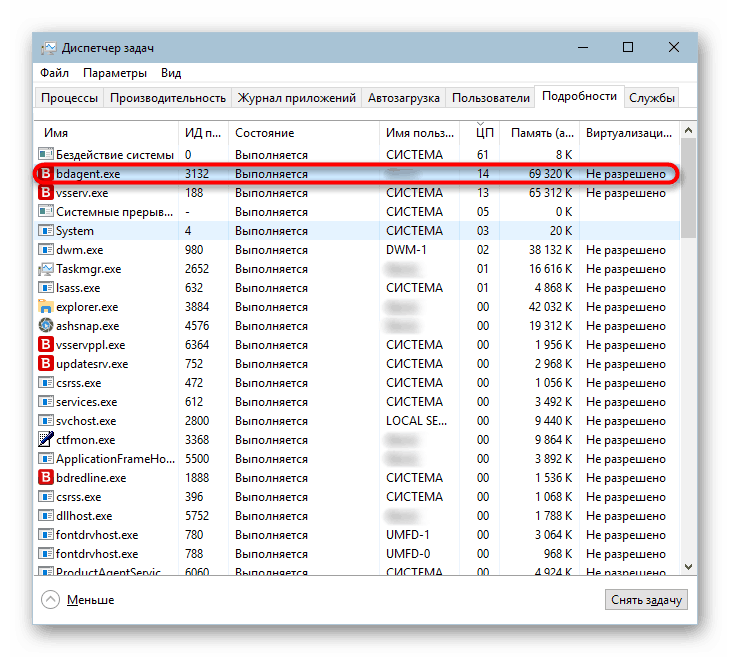
Task: Click icon of fontdrvhost.exe with PID 780
Action: click(x=46, y=535)
